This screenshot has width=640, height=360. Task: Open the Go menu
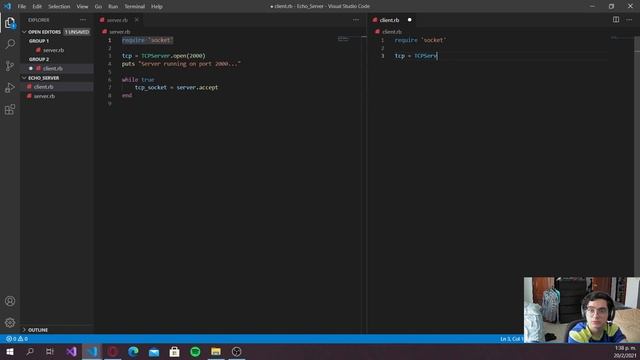pos(98,7)
